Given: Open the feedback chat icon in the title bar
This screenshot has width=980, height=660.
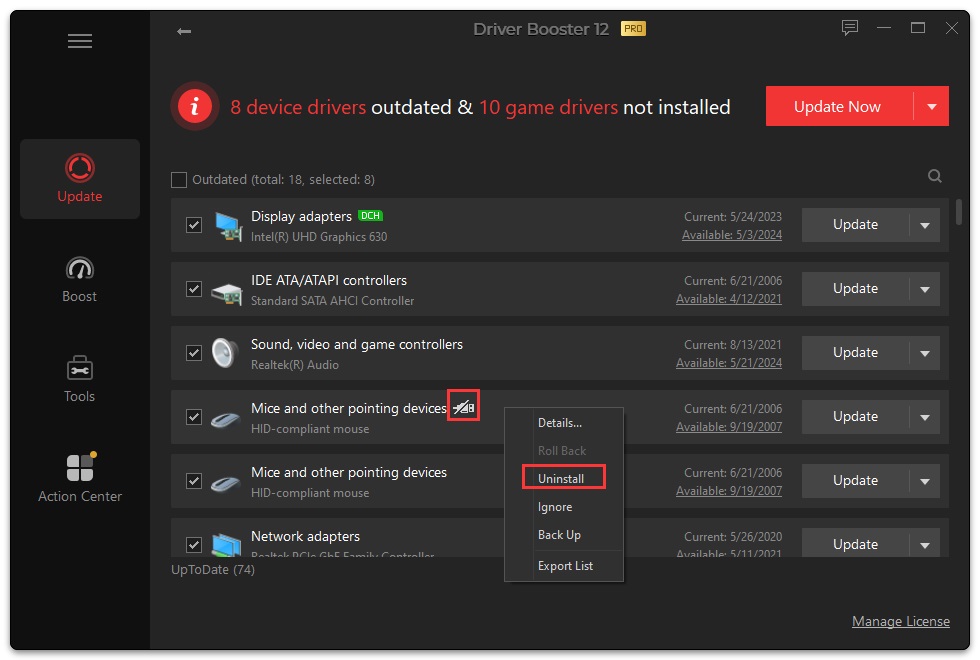Looking at the screenshot, I should (849, 28).
